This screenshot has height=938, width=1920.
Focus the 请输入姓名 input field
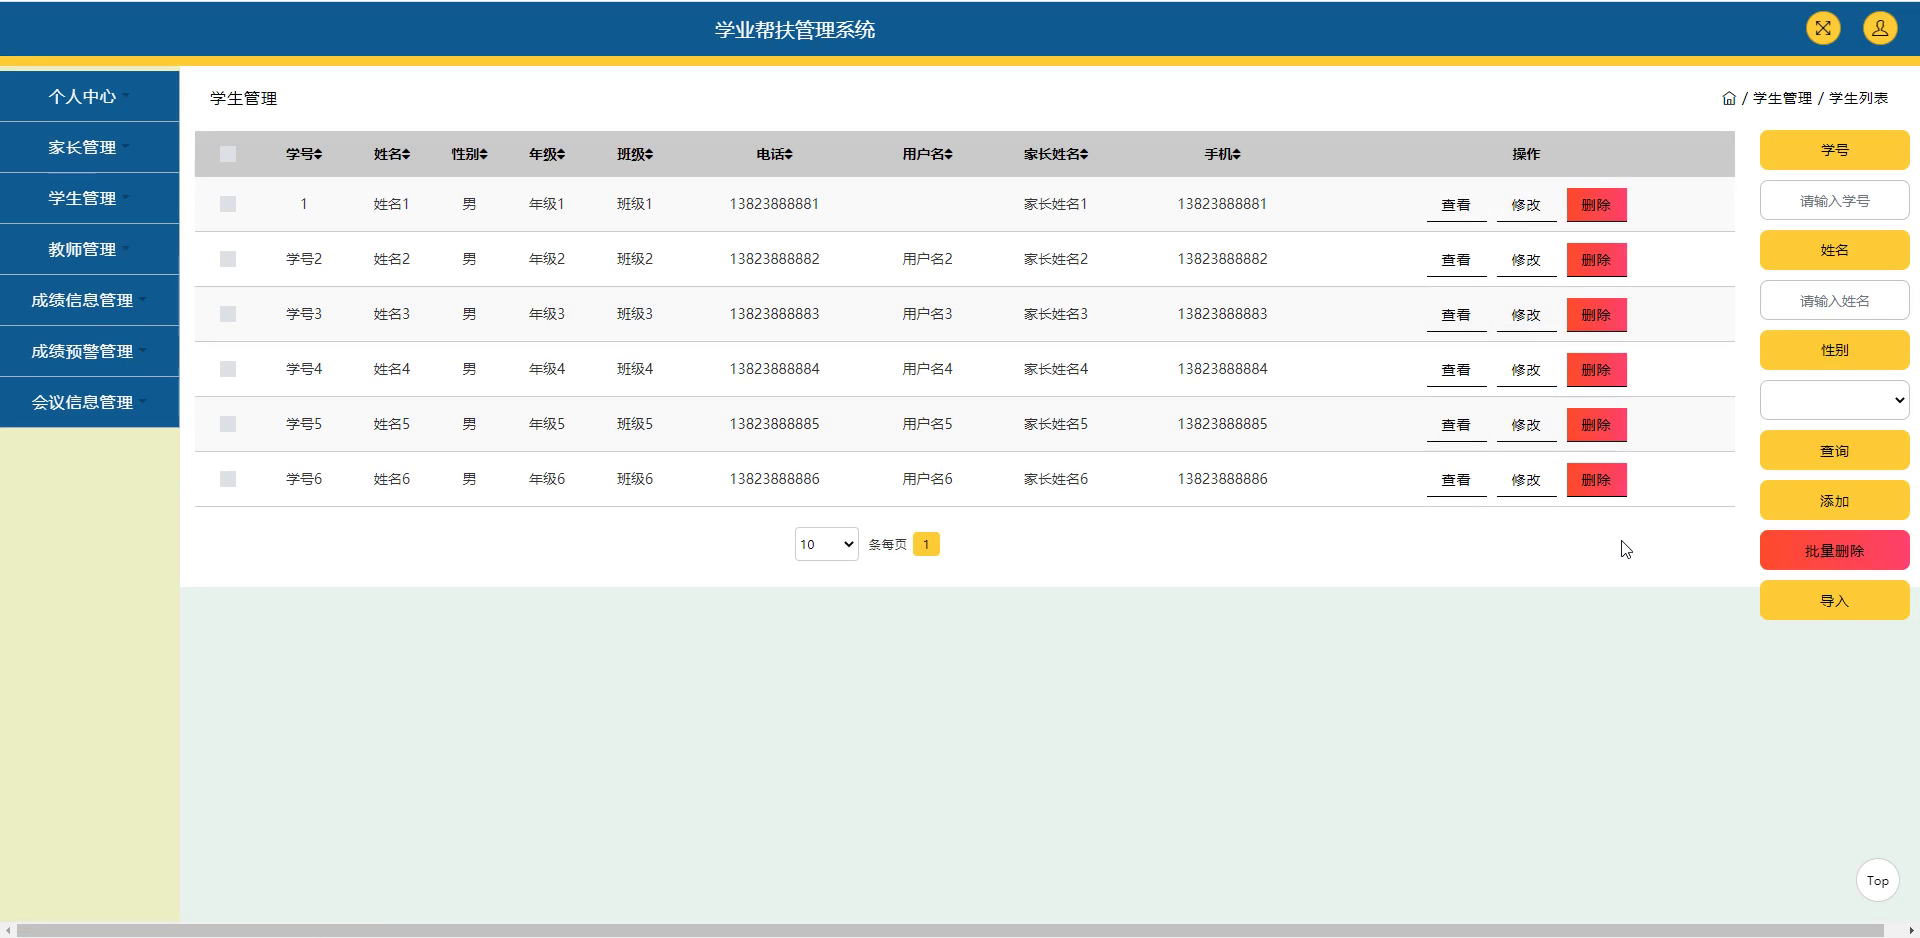1834,300
